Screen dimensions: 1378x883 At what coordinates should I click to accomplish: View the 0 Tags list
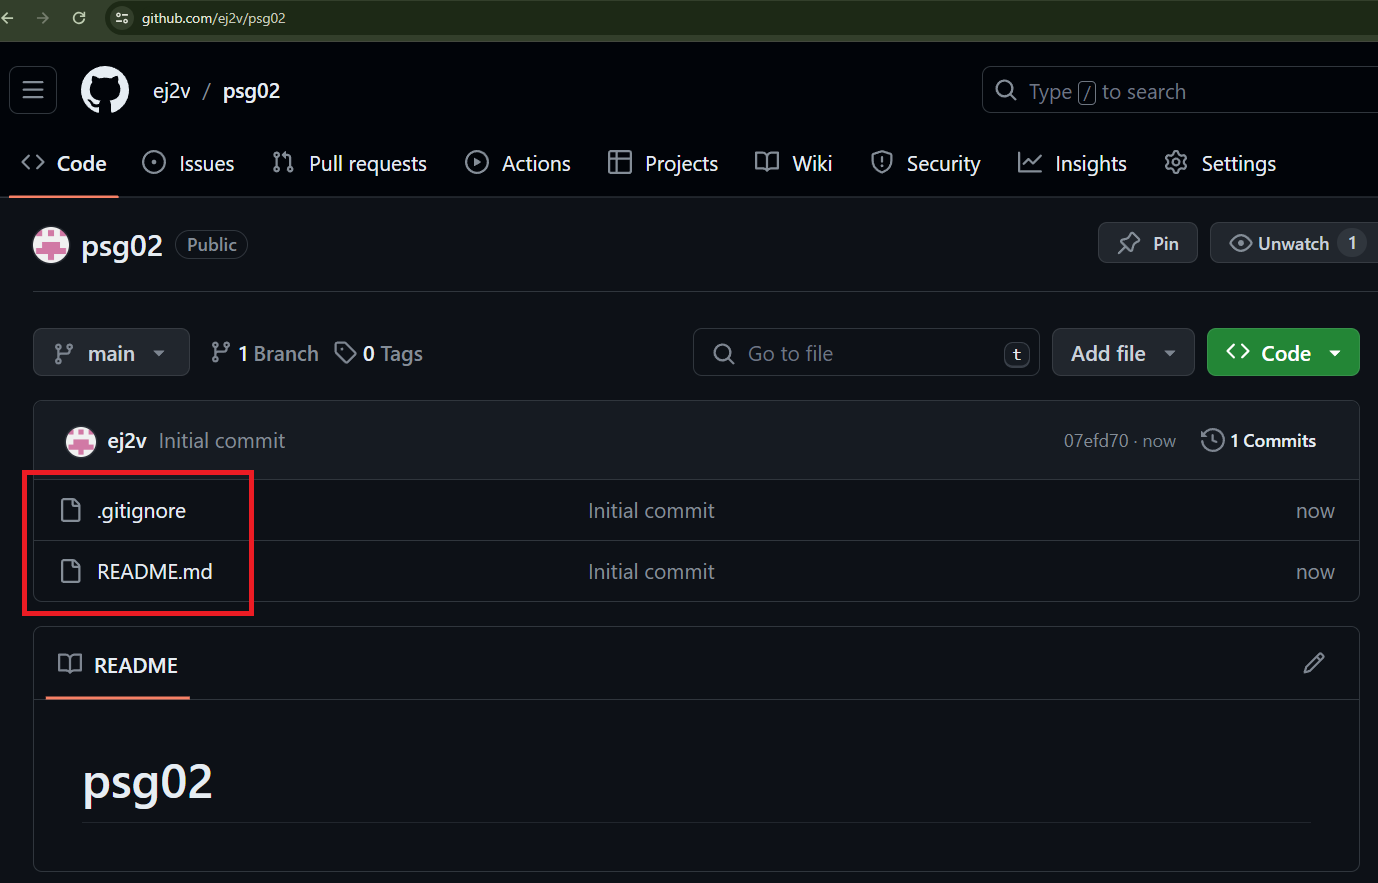pyautogui.click(x=379, y=353)
